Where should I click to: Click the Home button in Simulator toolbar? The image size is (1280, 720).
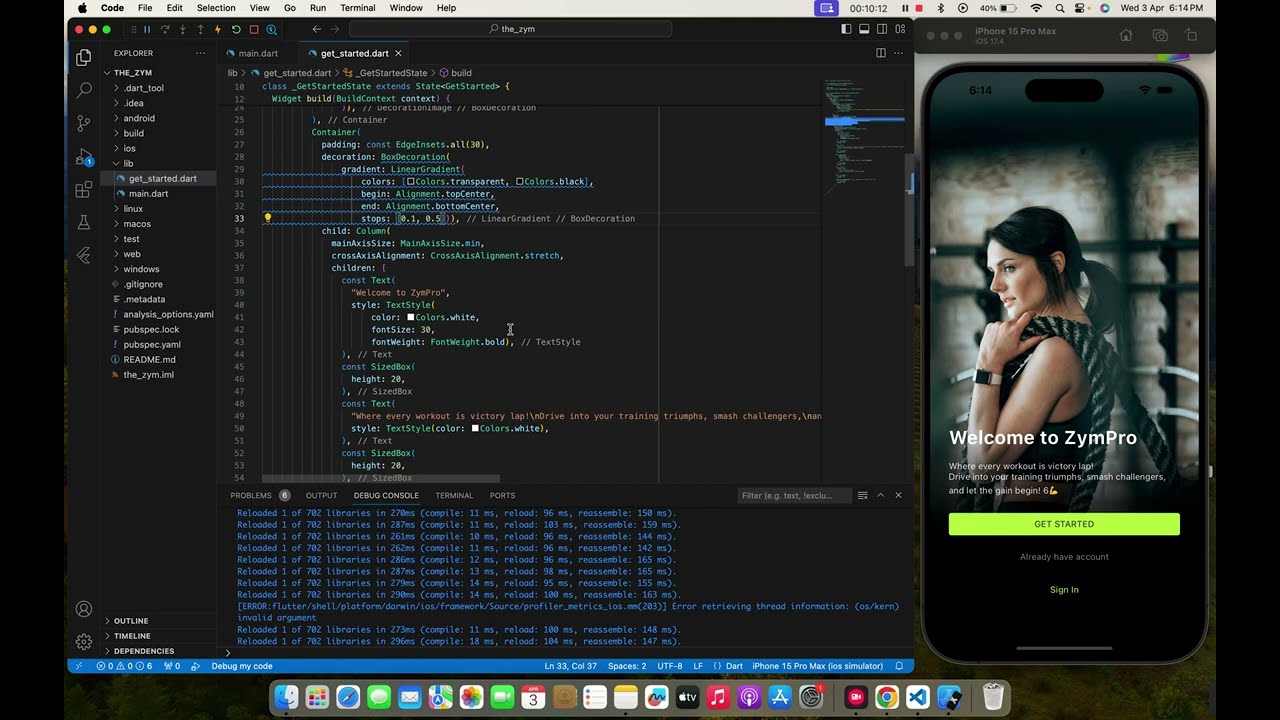[x=1126, y=35]
